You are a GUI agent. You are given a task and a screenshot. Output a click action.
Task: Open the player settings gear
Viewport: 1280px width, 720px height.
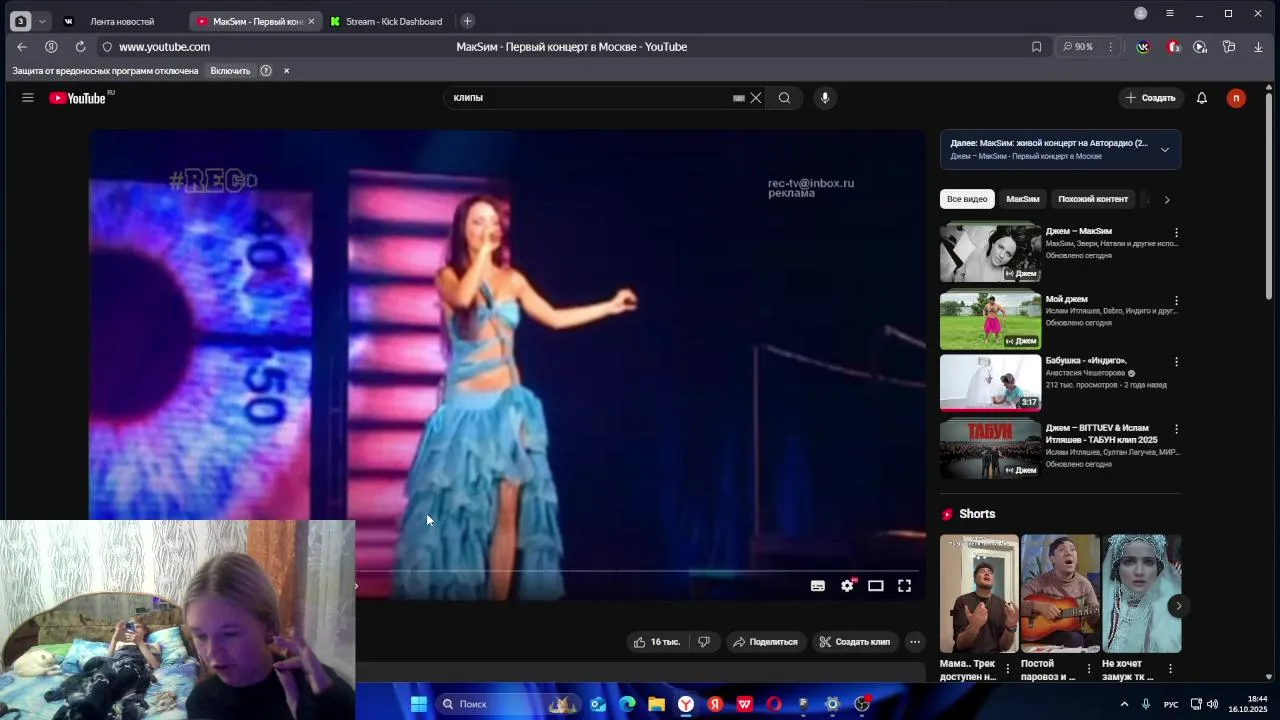(847, 586)
